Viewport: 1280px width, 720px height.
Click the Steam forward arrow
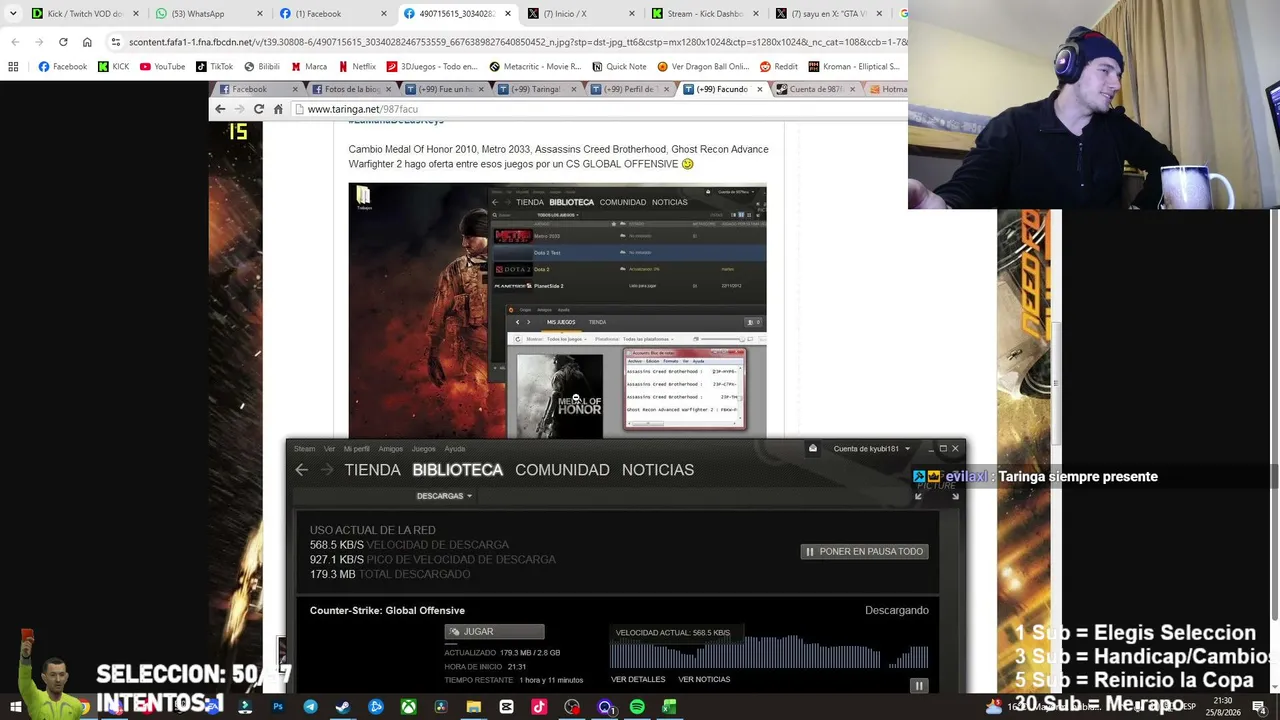(x=327, y=470)
